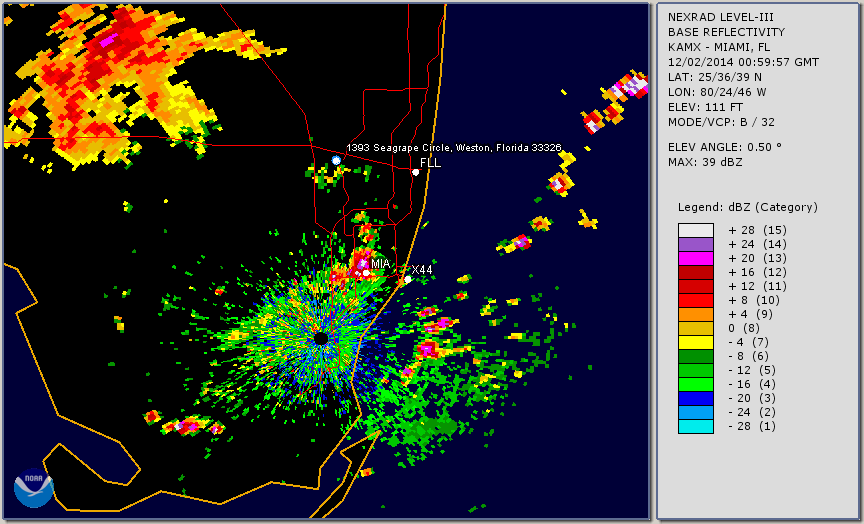
Task: Click the 0 (8) gold legend swatch
Action: (x=696, y=328)
